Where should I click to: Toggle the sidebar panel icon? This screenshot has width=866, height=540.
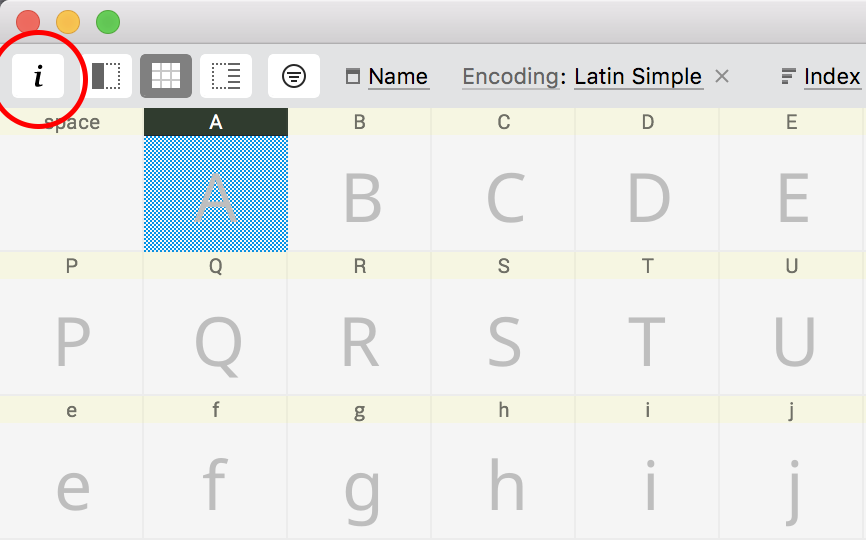point(106,76)
